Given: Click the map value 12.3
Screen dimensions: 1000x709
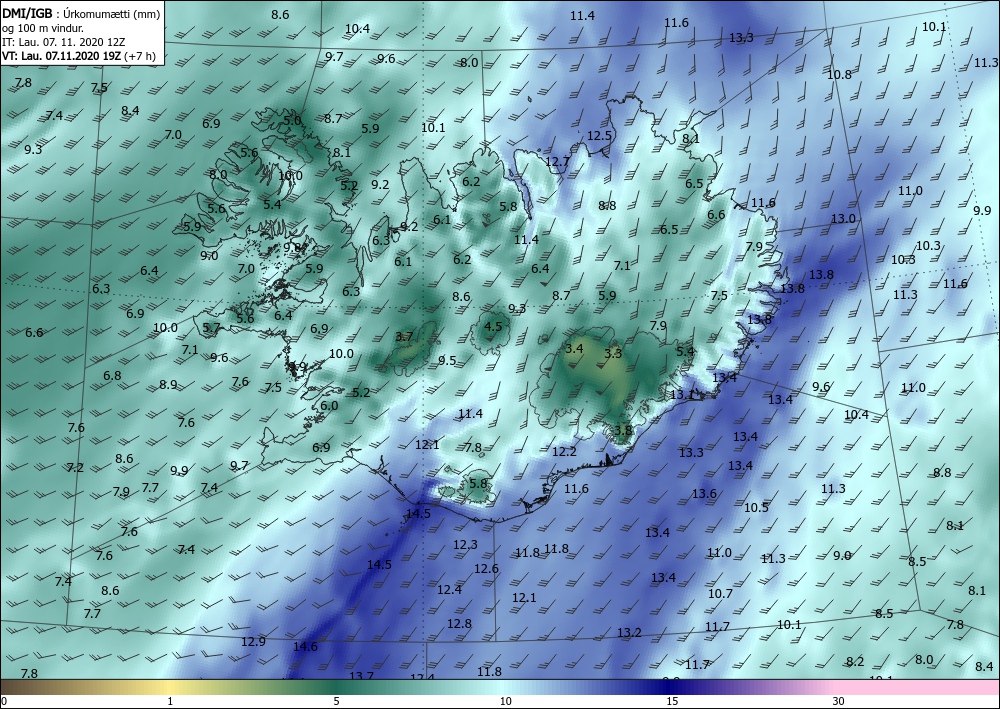Looking at the screenshot, I should point(465,545).
